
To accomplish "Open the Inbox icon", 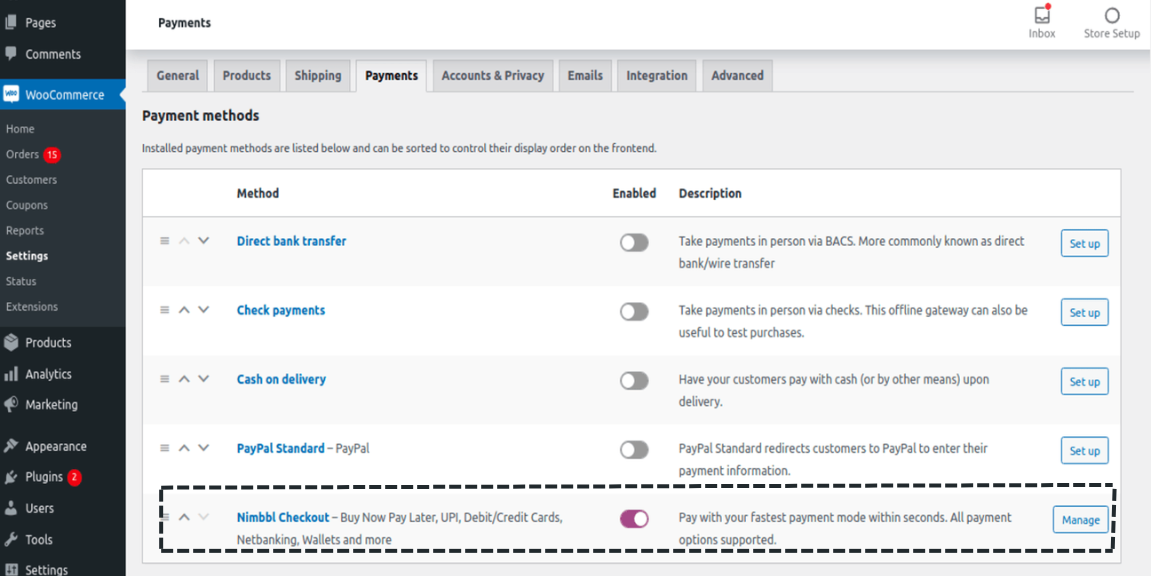I will coord(1042,15).
